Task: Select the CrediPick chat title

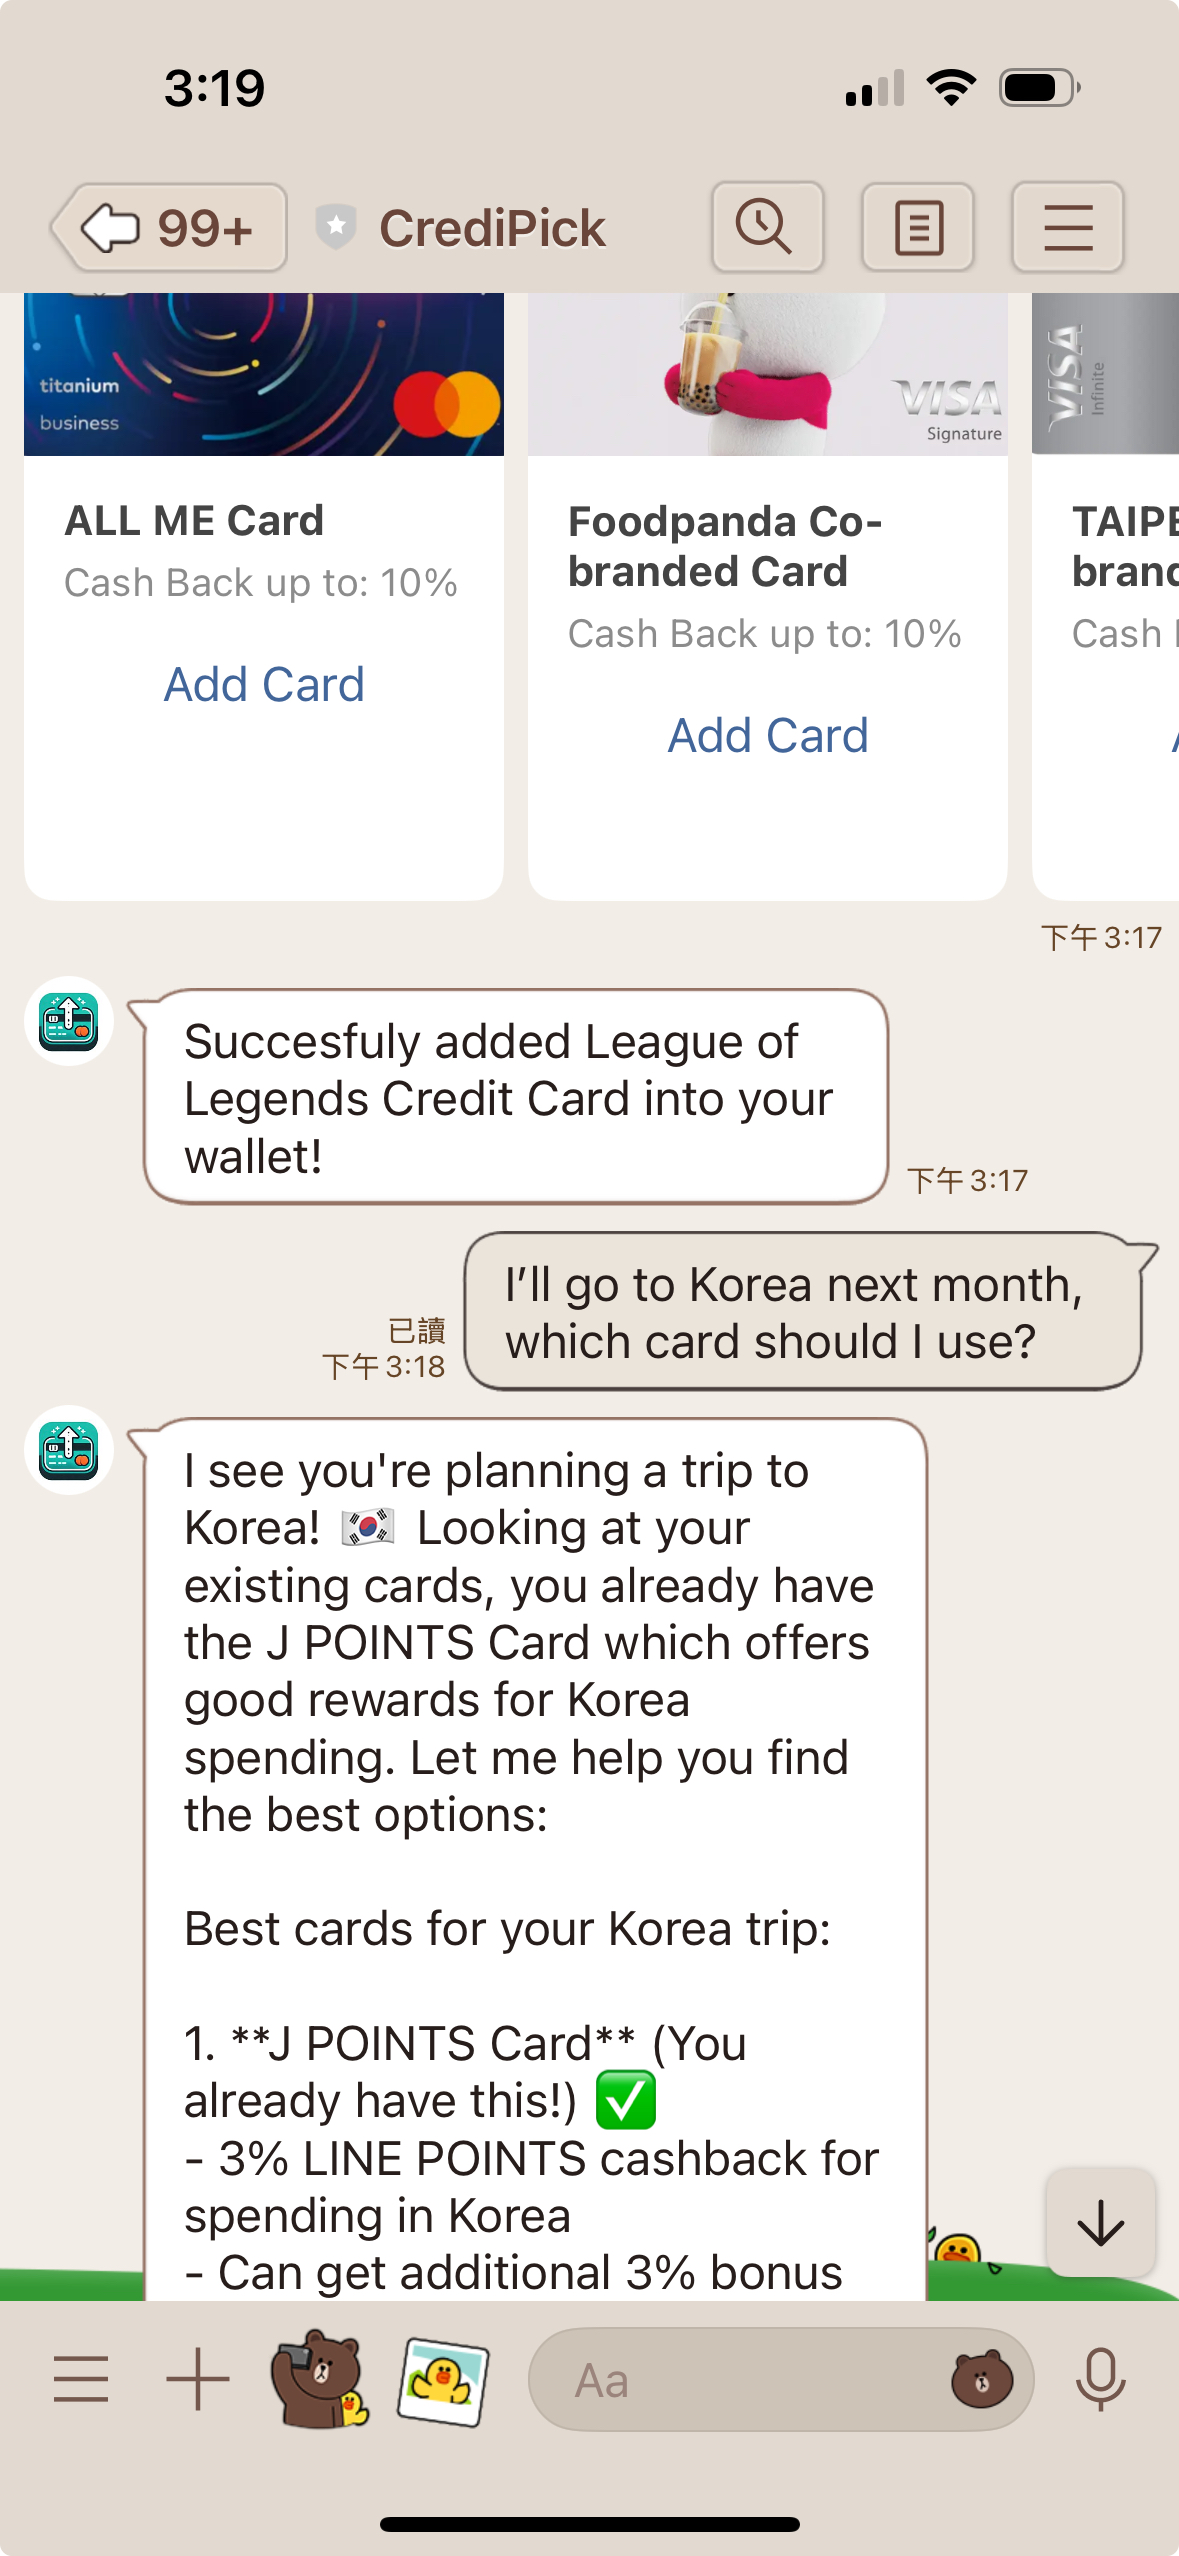Action: (x=492, y=228)
